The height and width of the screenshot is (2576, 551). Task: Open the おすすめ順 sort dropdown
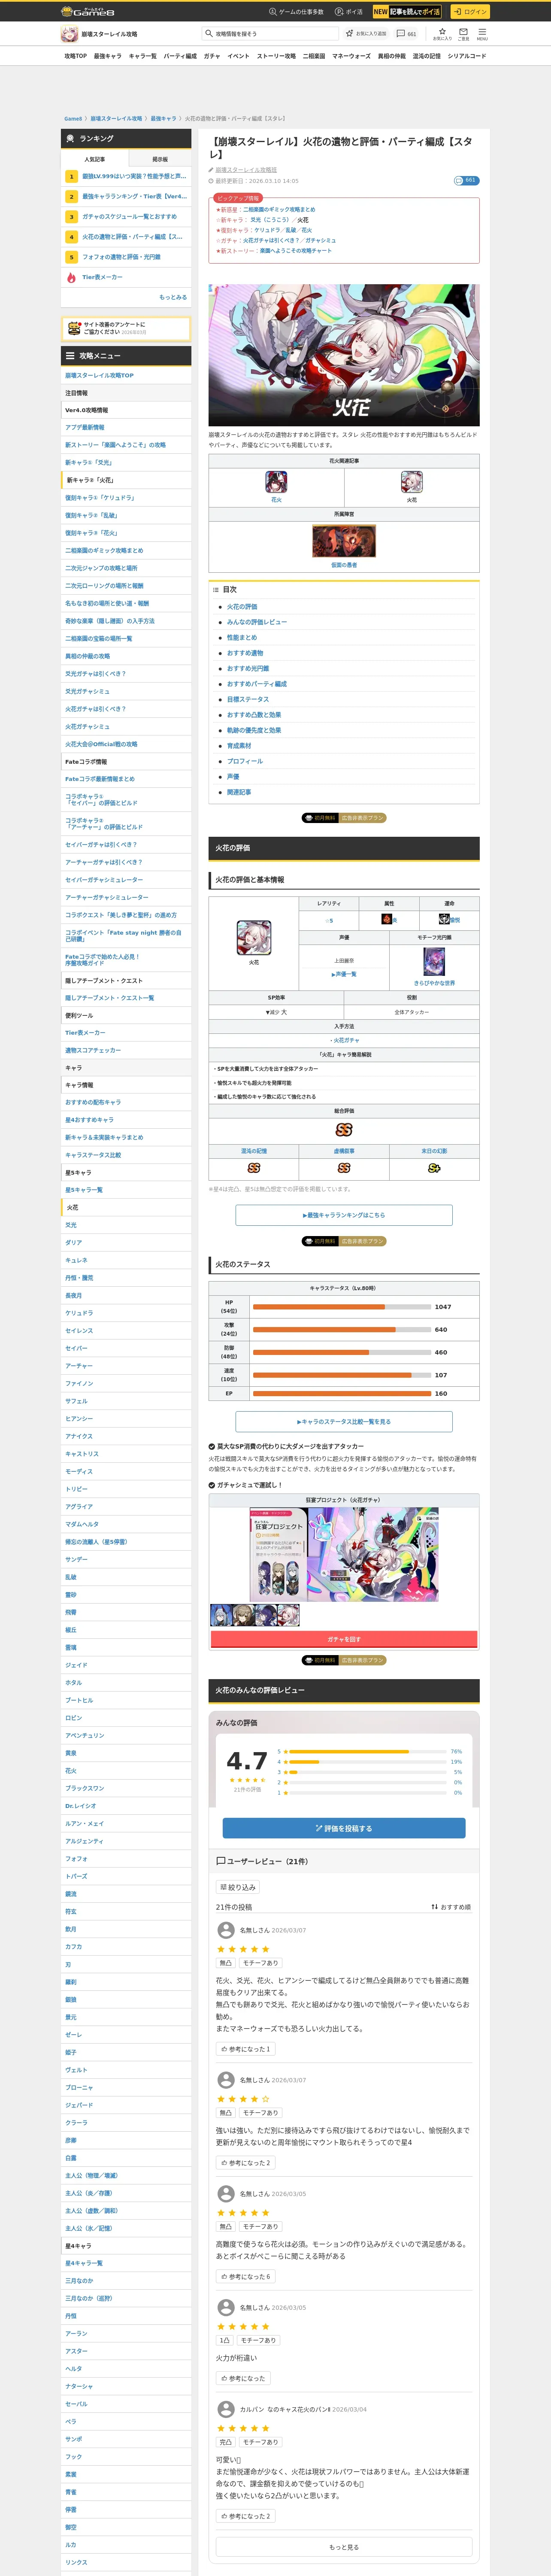[451, 1907]
